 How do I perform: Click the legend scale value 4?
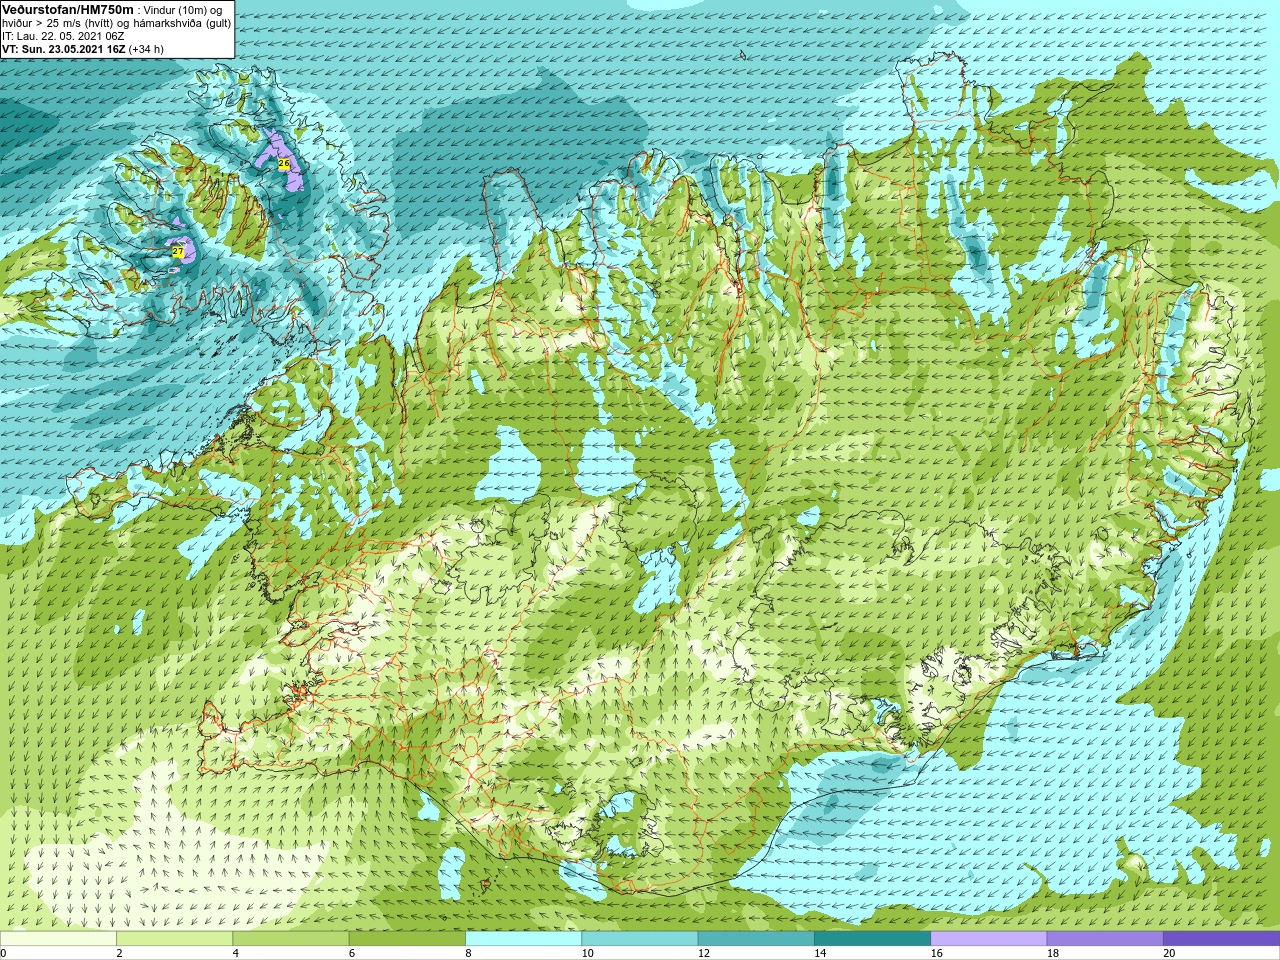(x=235, y=953)
